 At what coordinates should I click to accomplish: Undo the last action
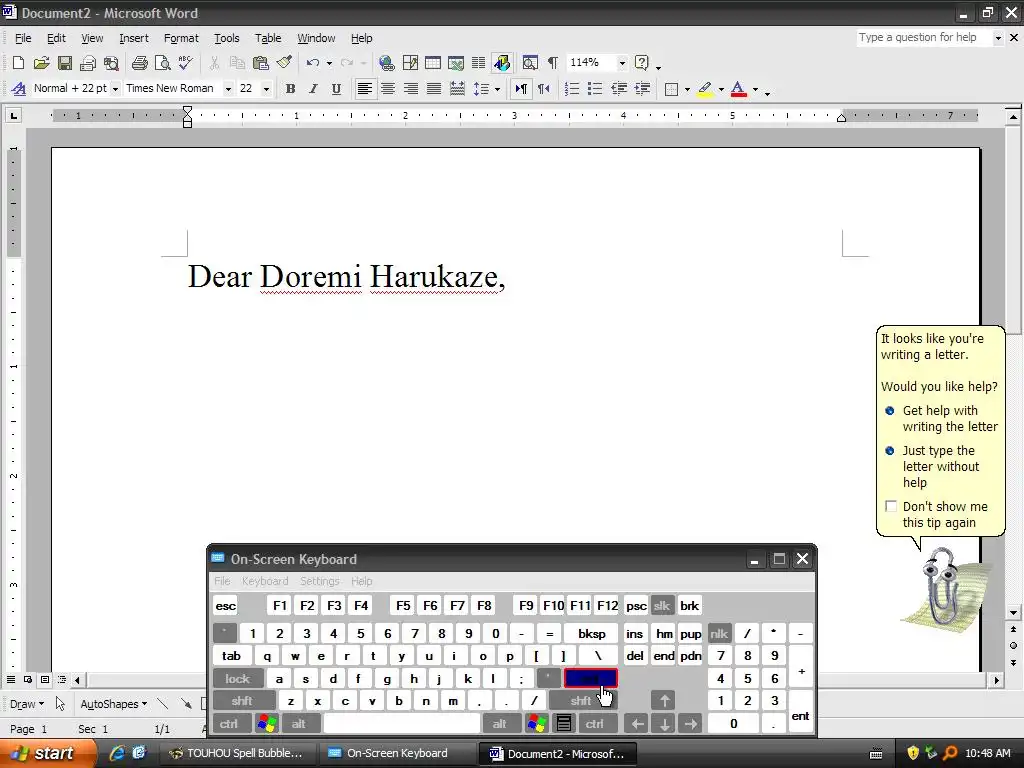pyautogui.click(x=313, y=63)
